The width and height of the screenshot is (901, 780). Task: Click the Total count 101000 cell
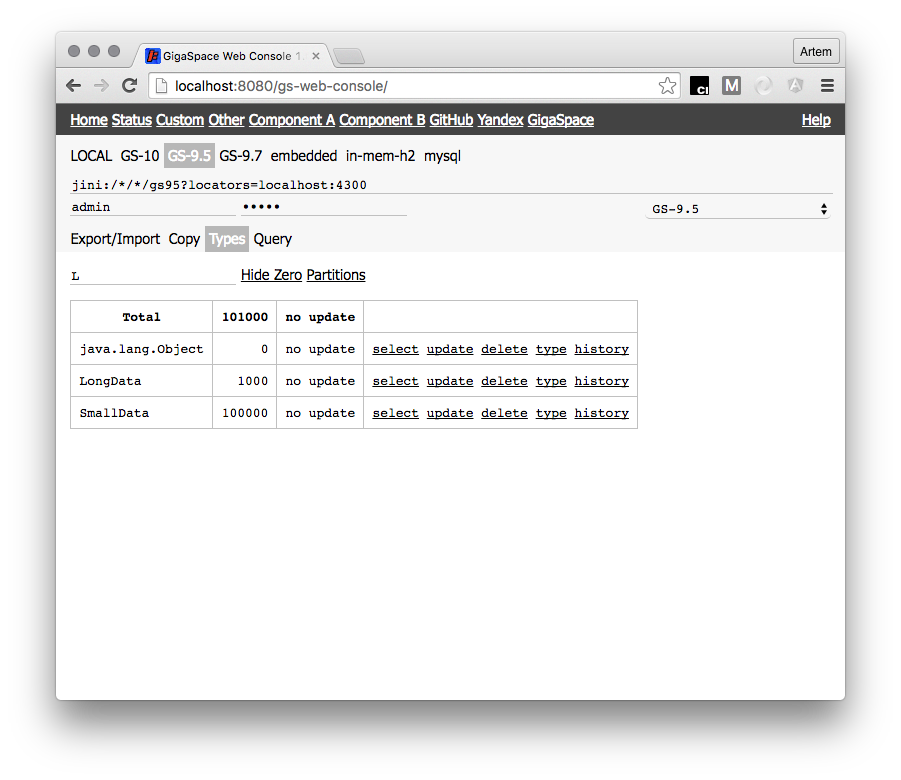[x=245, y=317]
